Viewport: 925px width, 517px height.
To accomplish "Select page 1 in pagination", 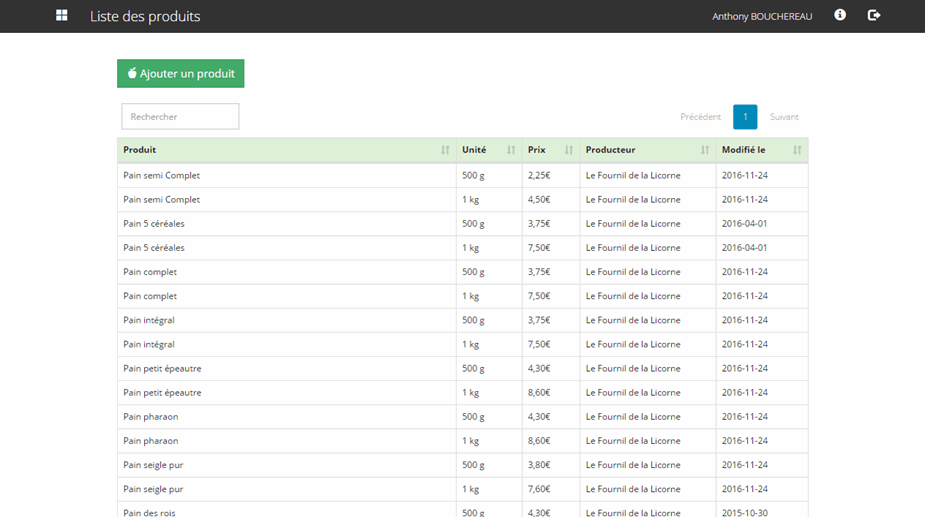I will 745,117.
